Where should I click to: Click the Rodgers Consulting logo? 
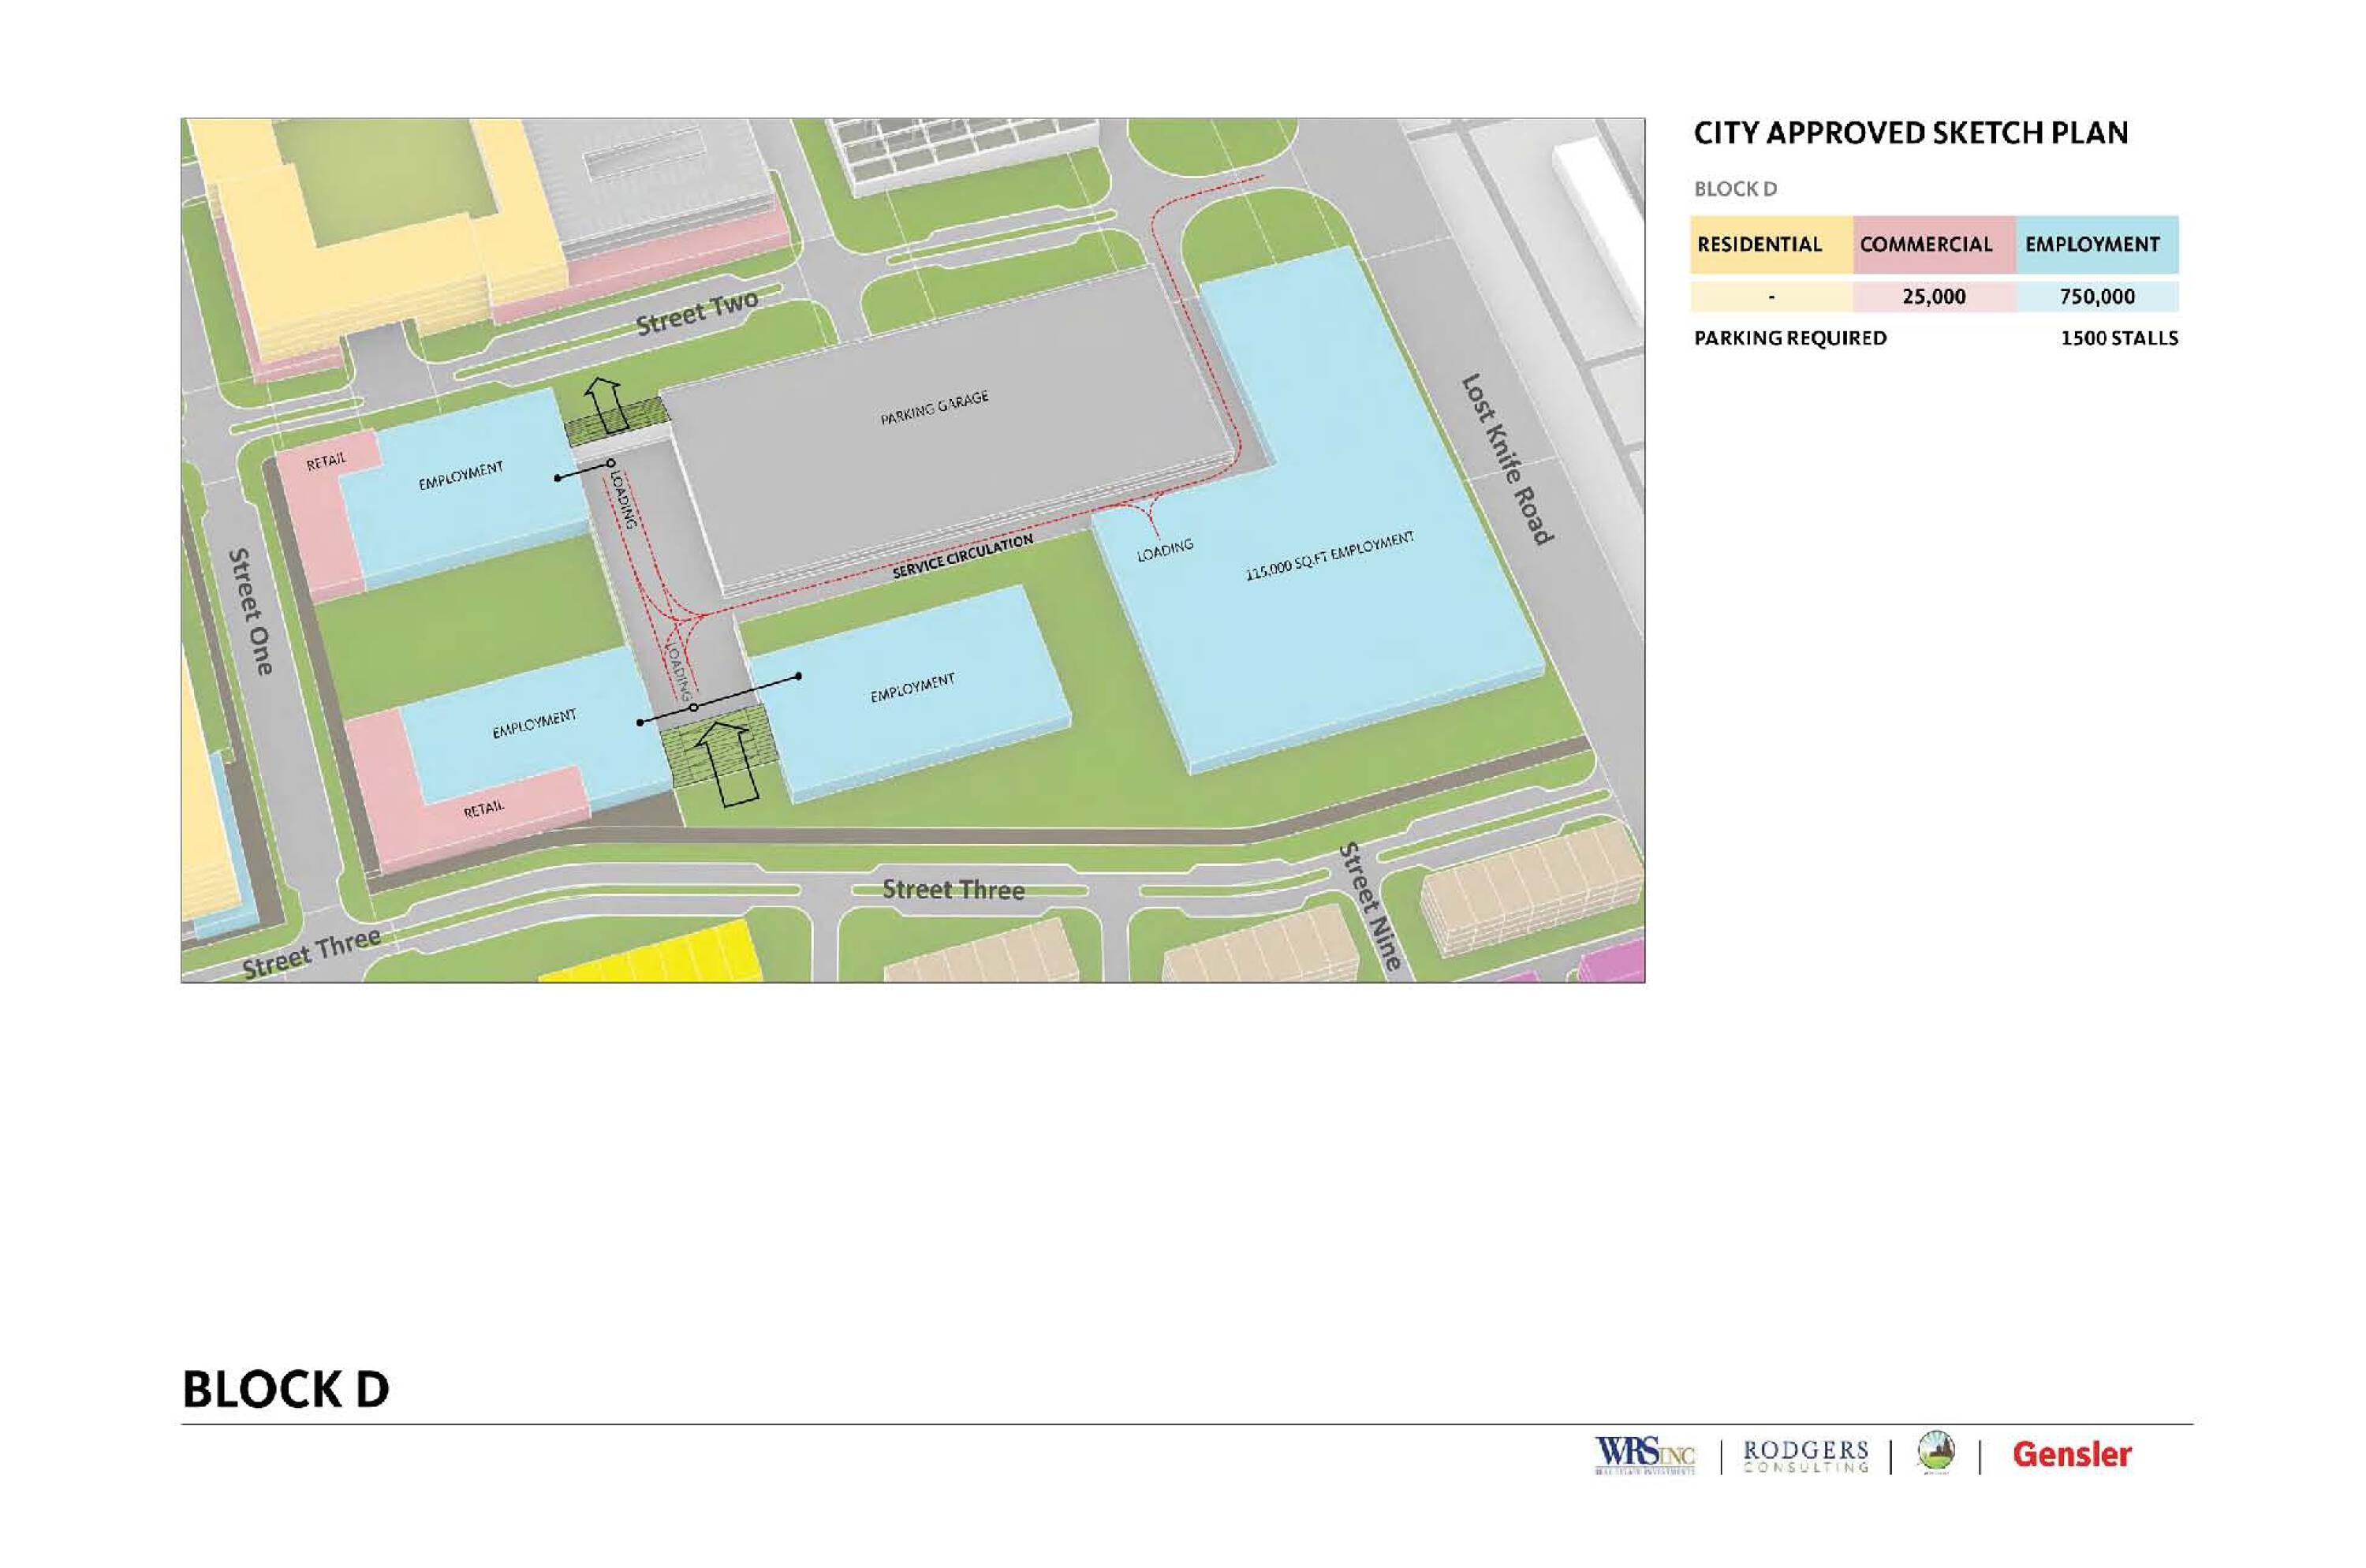pyautogui.click(x=1805, y=1456)
